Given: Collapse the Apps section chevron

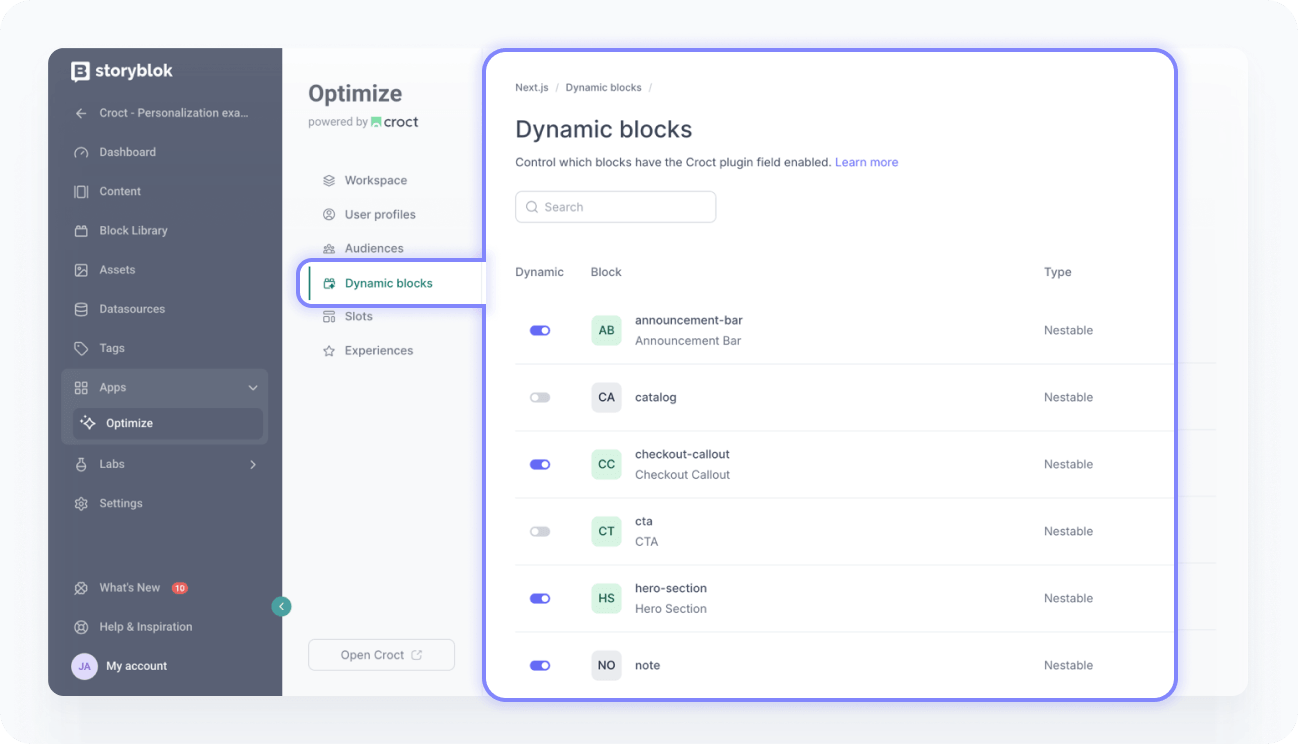Looking at the screenshot, I should coord(253,388).
